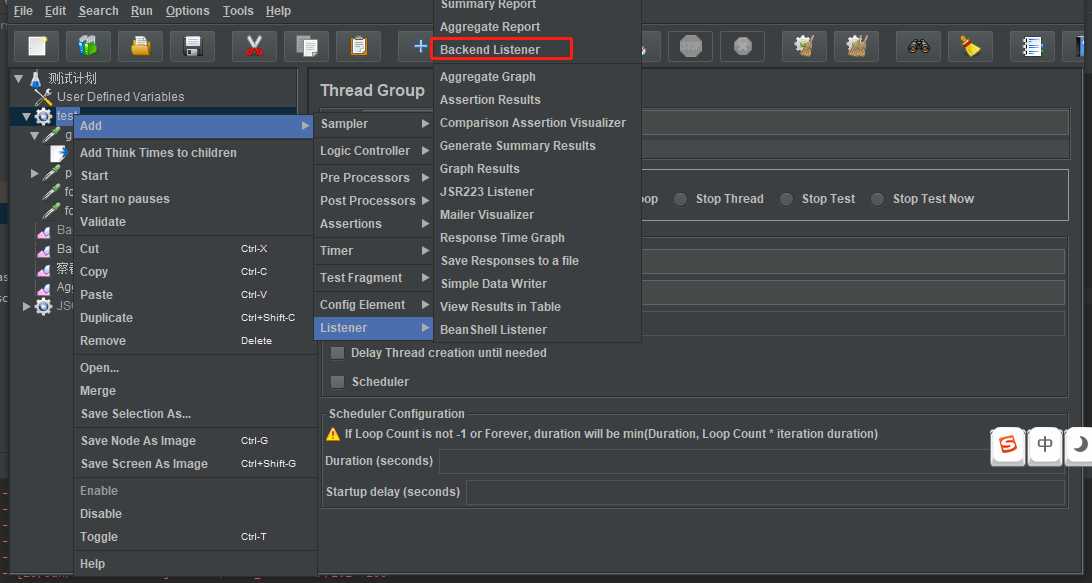Viewport: 1092px width, 583px height.
Task: Select the 测试计划 flask icon in tree
Action: click(36, 79)
